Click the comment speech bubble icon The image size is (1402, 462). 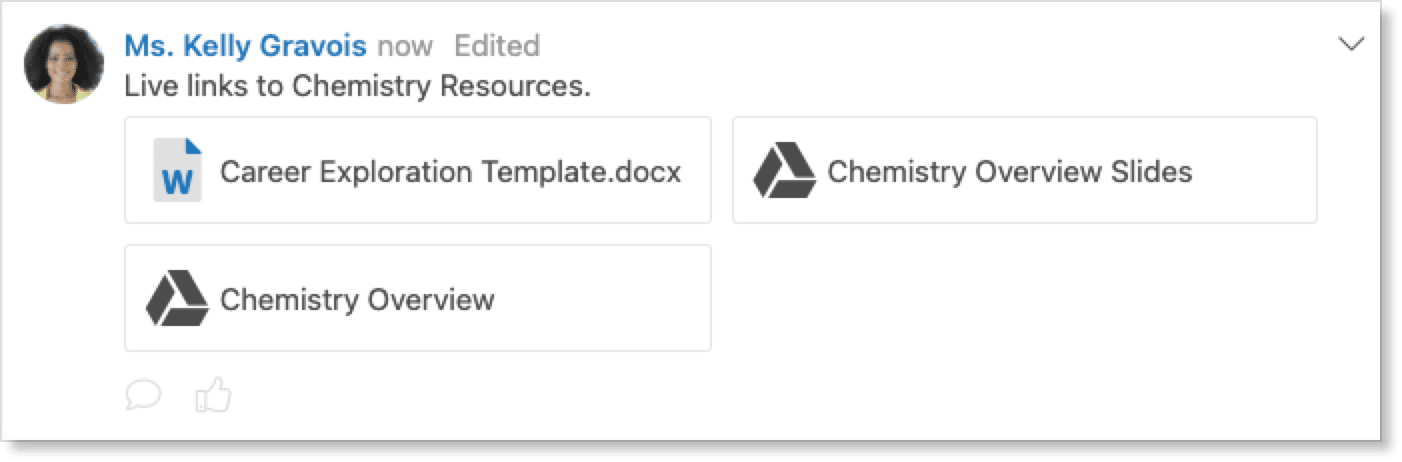(x=144, y=396)
